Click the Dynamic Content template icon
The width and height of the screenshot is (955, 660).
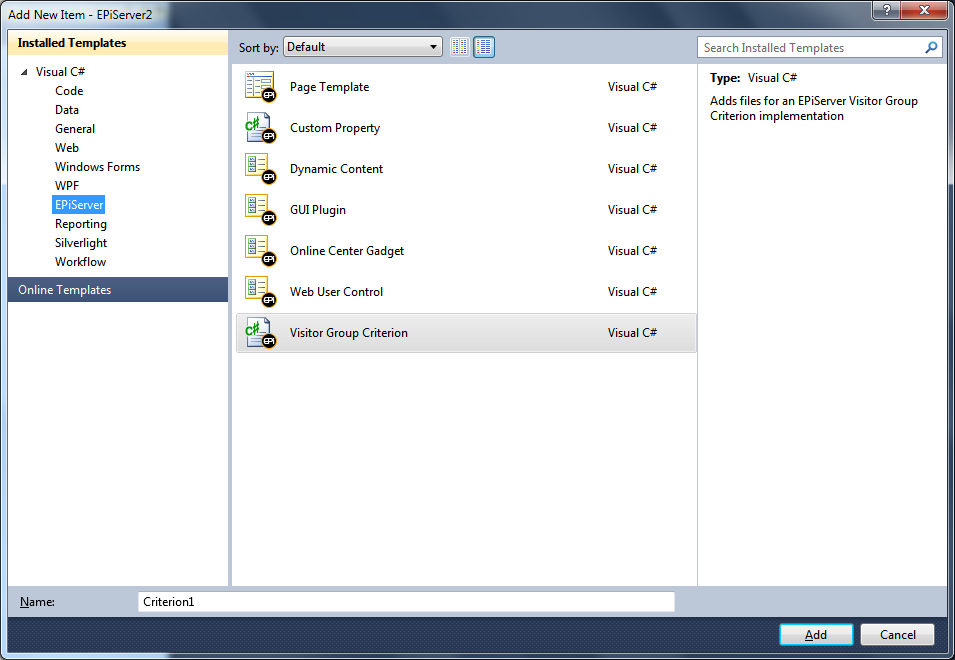click(x=260, y=169)
